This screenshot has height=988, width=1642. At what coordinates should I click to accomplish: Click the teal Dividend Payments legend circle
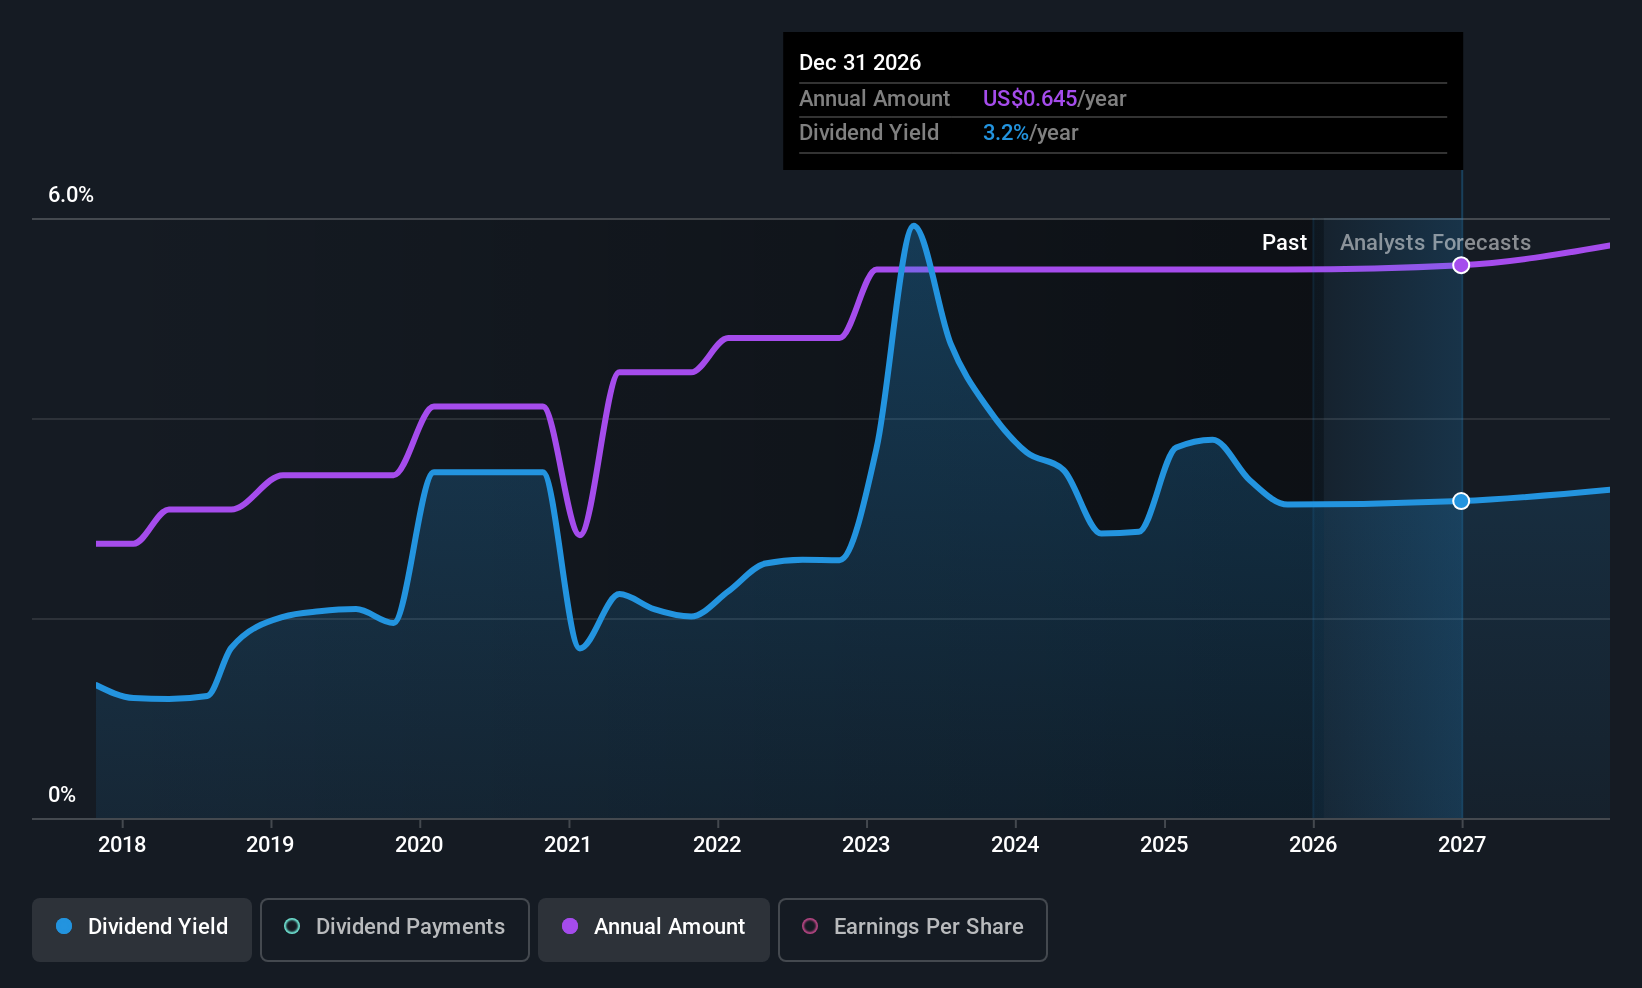click(x=292, y=926)
